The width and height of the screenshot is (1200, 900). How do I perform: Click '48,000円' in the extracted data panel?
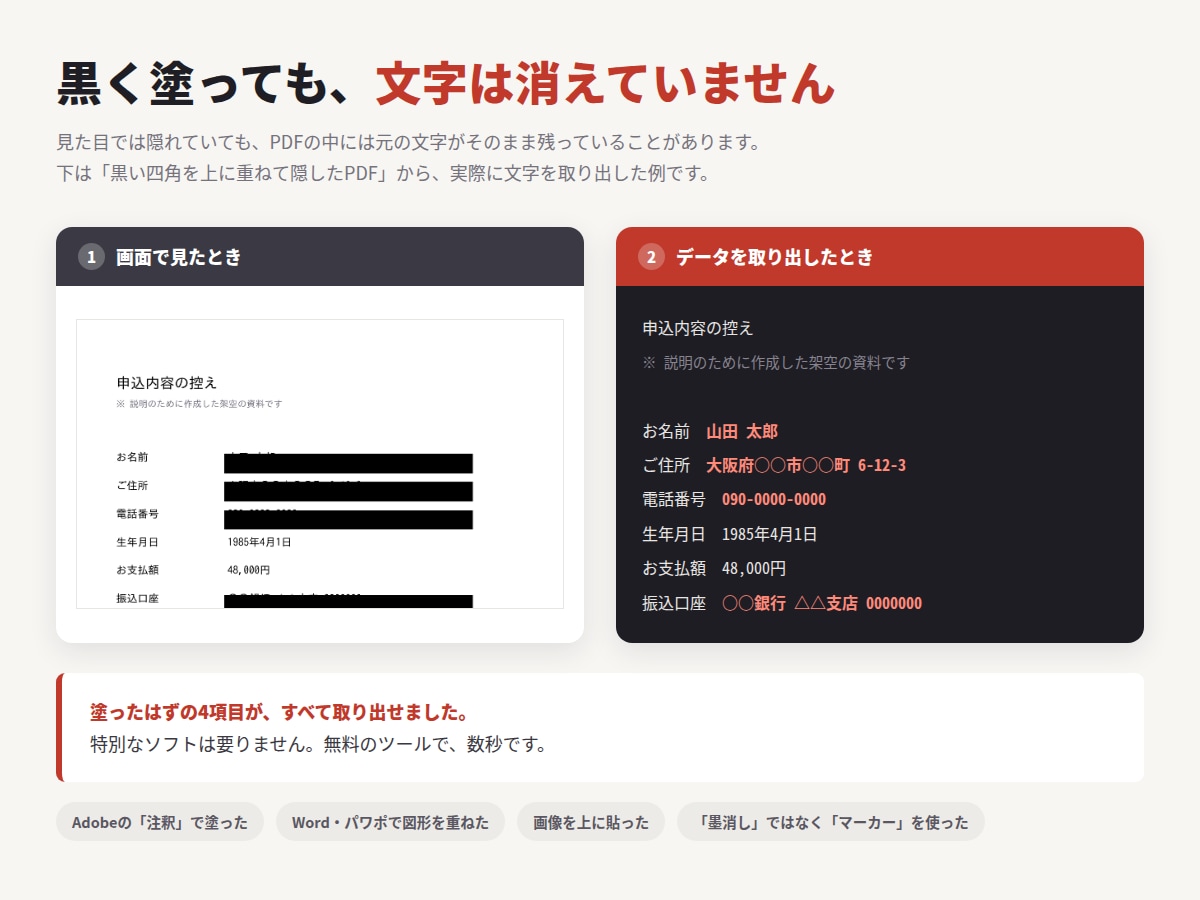coord(754,568)
